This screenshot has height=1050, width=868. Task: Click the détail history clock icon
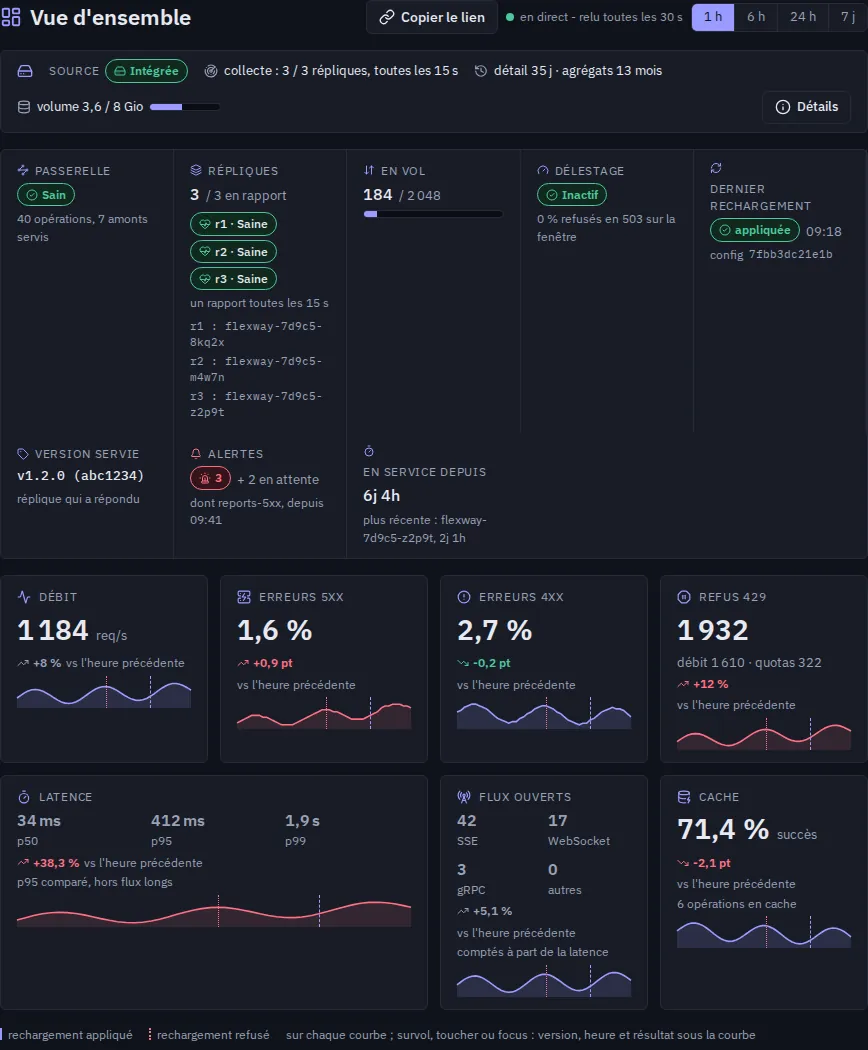coord(480,71)
